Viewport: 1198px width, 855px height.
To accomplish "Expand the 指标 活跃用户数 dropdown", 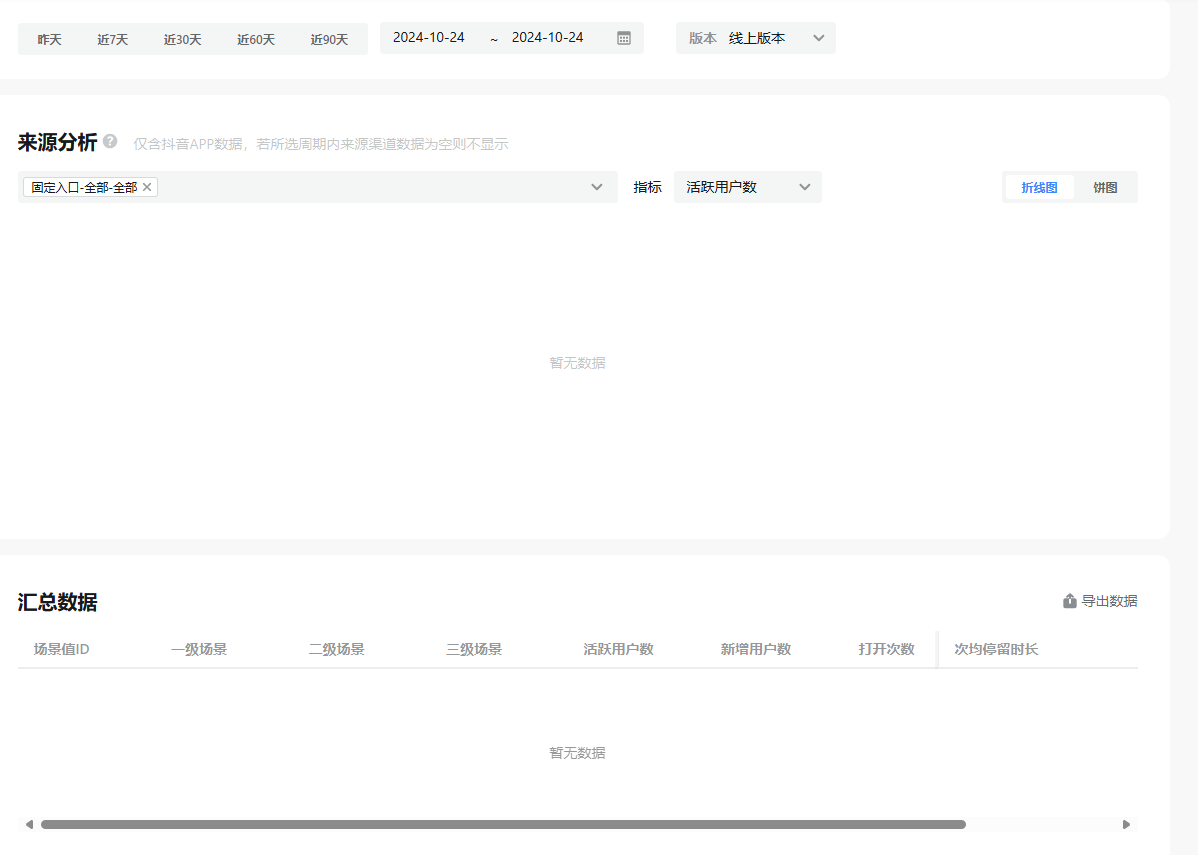I will 748,187.
